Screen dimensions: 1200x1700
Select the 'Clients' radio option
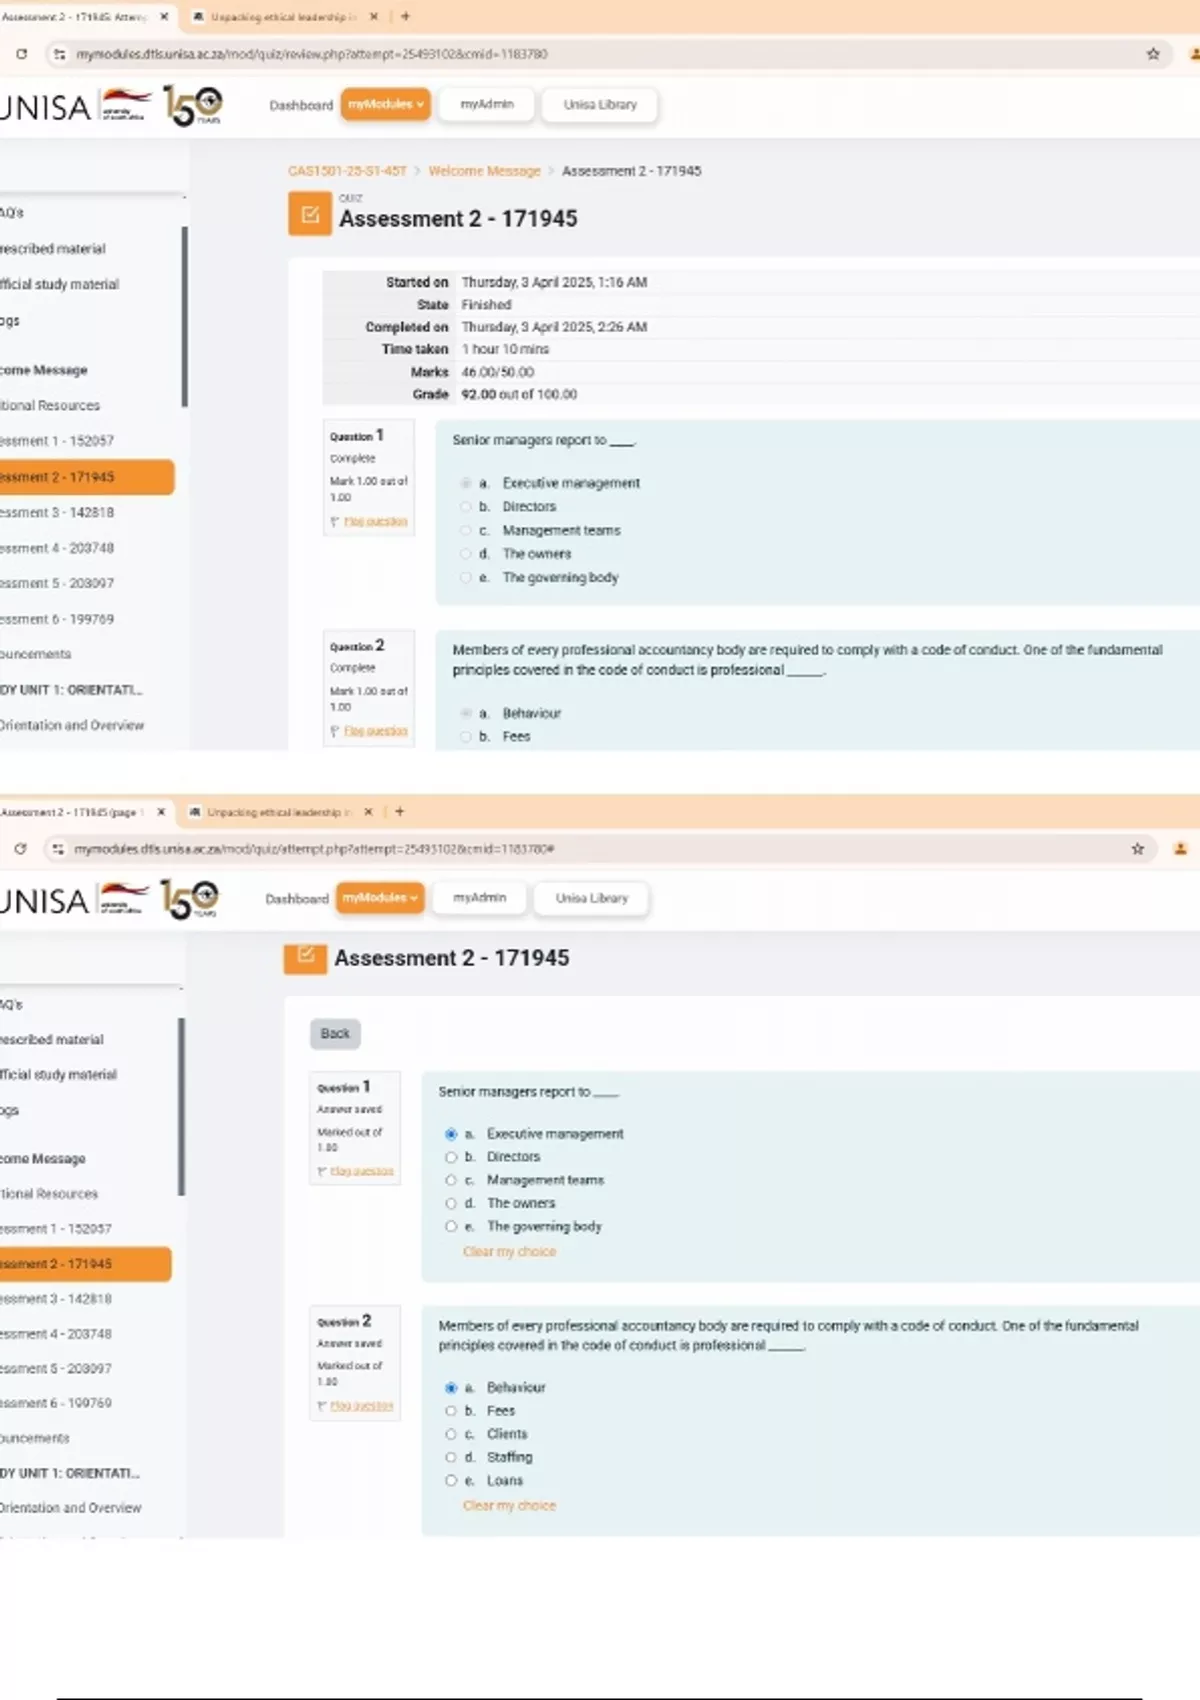click(451, 1434)
